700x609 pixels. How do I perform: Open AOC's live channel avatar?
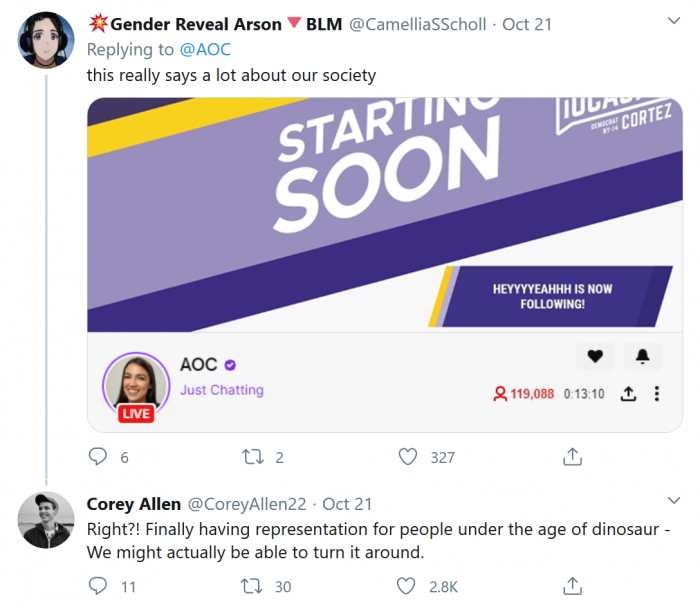click(x=135, y=385)
